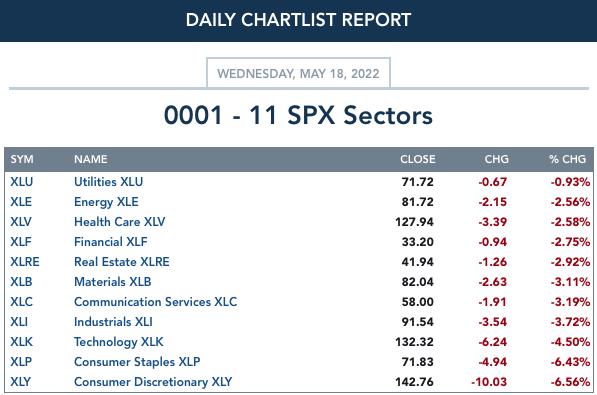Image resolution: width=597 pixels, height=395 pixels.
Task: Click Financial XLF name link
Action: 110,242
